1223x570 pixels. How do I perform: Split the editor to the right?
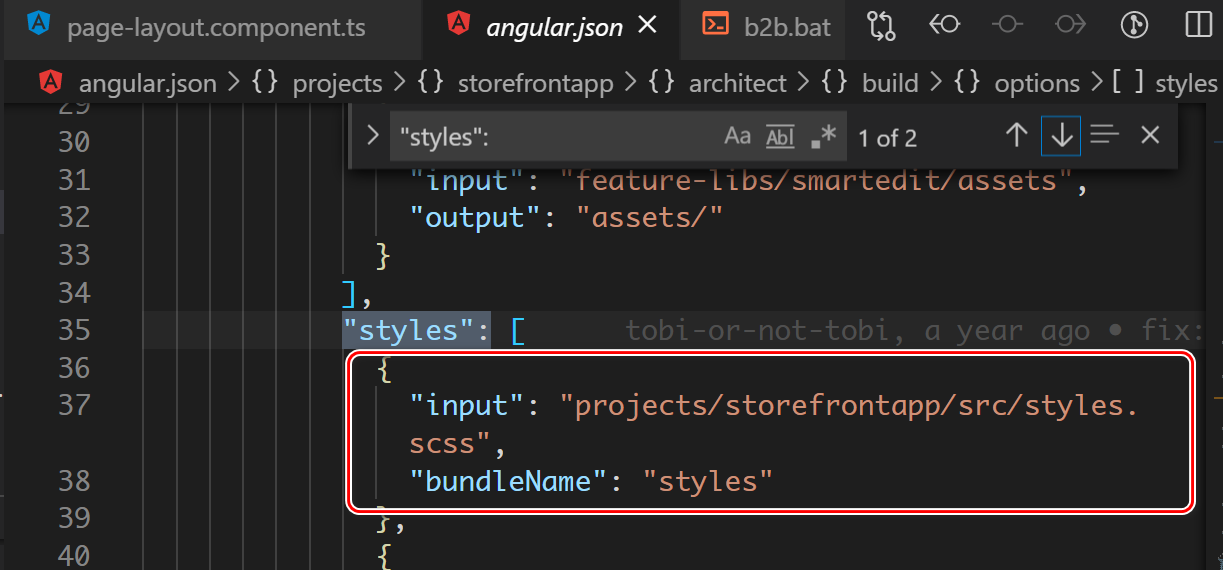1198,25
